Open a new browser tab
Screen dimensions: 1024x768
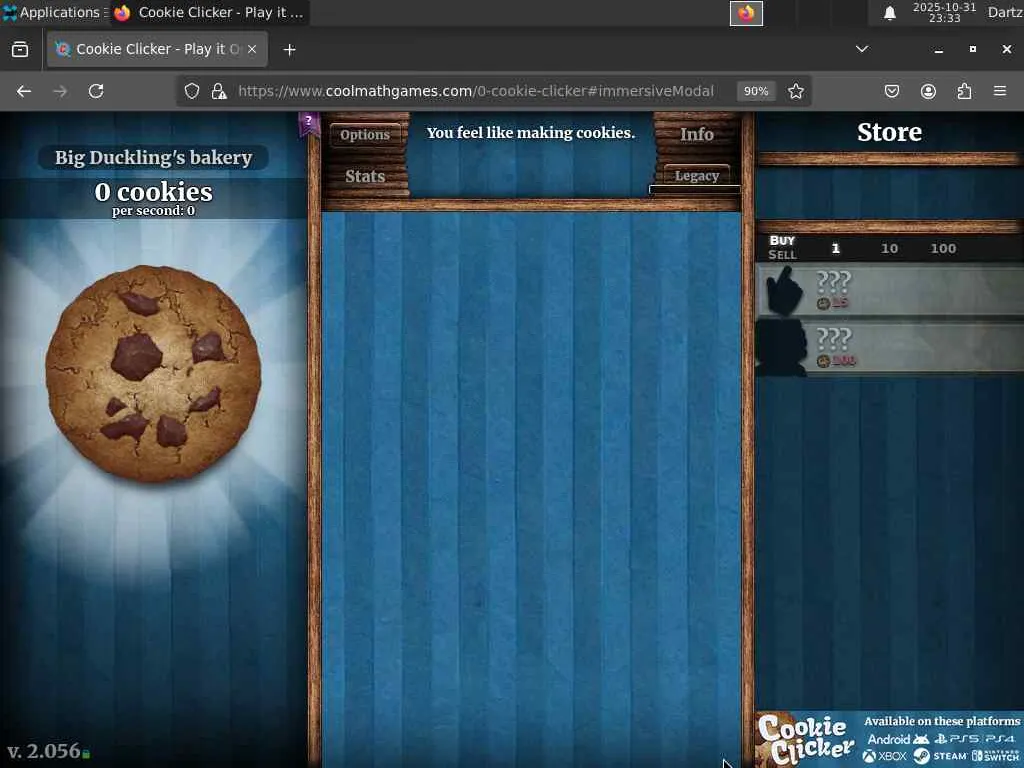(x=289, y=50)
